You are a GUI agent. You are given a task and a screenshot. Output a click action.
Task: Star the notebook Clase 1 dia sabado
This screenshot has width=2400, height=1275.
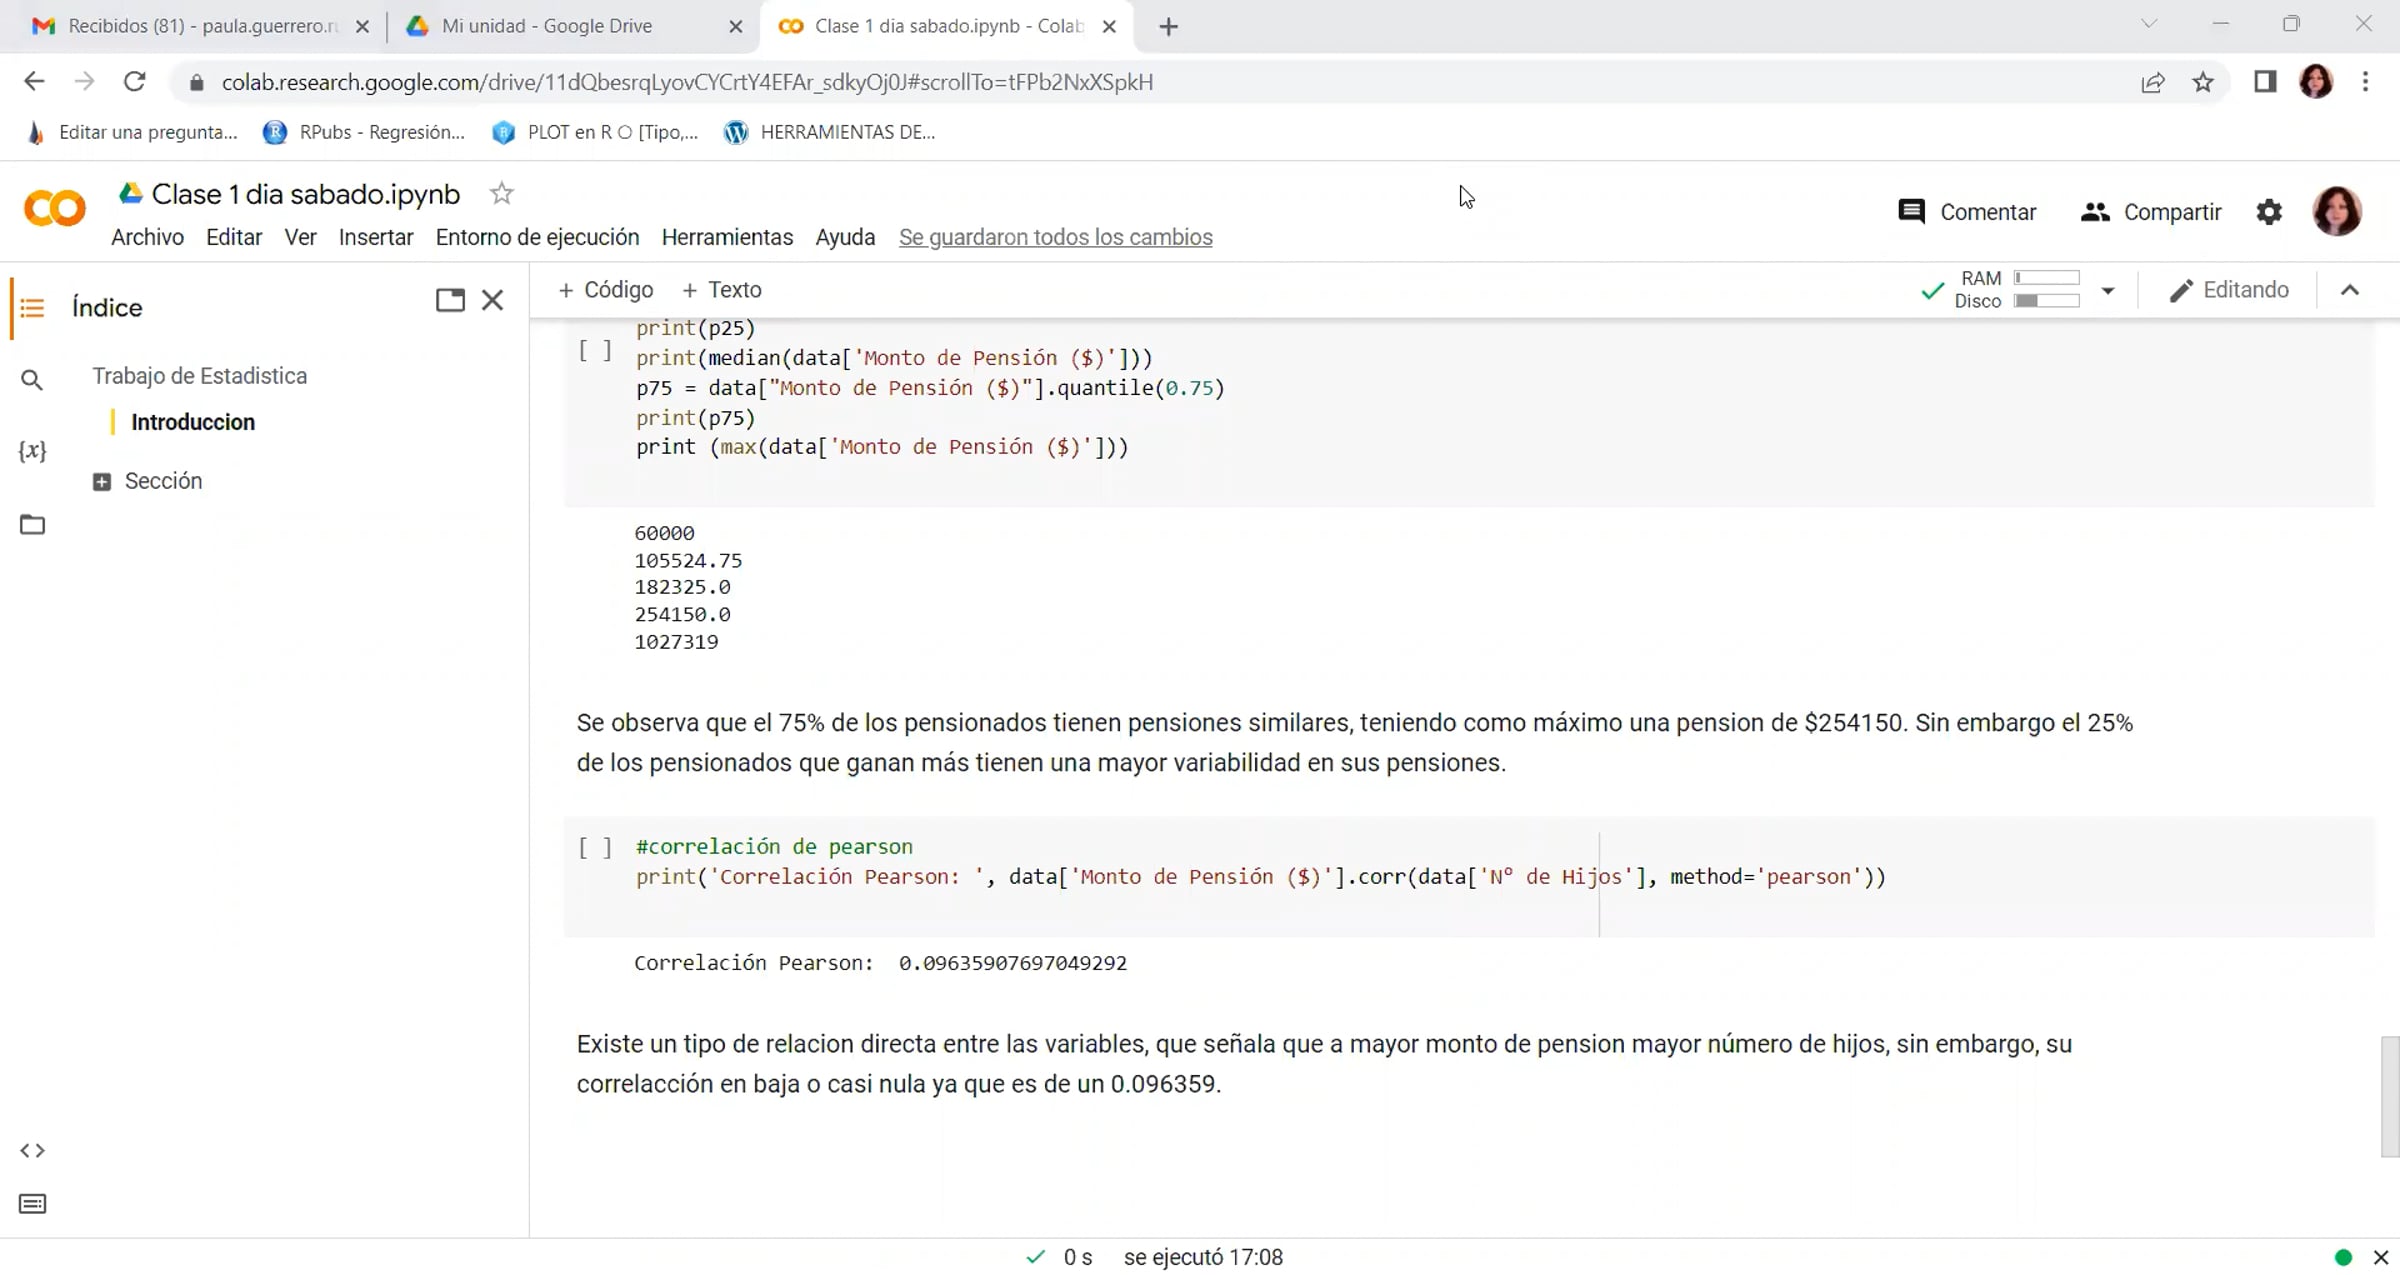point(502,194)
